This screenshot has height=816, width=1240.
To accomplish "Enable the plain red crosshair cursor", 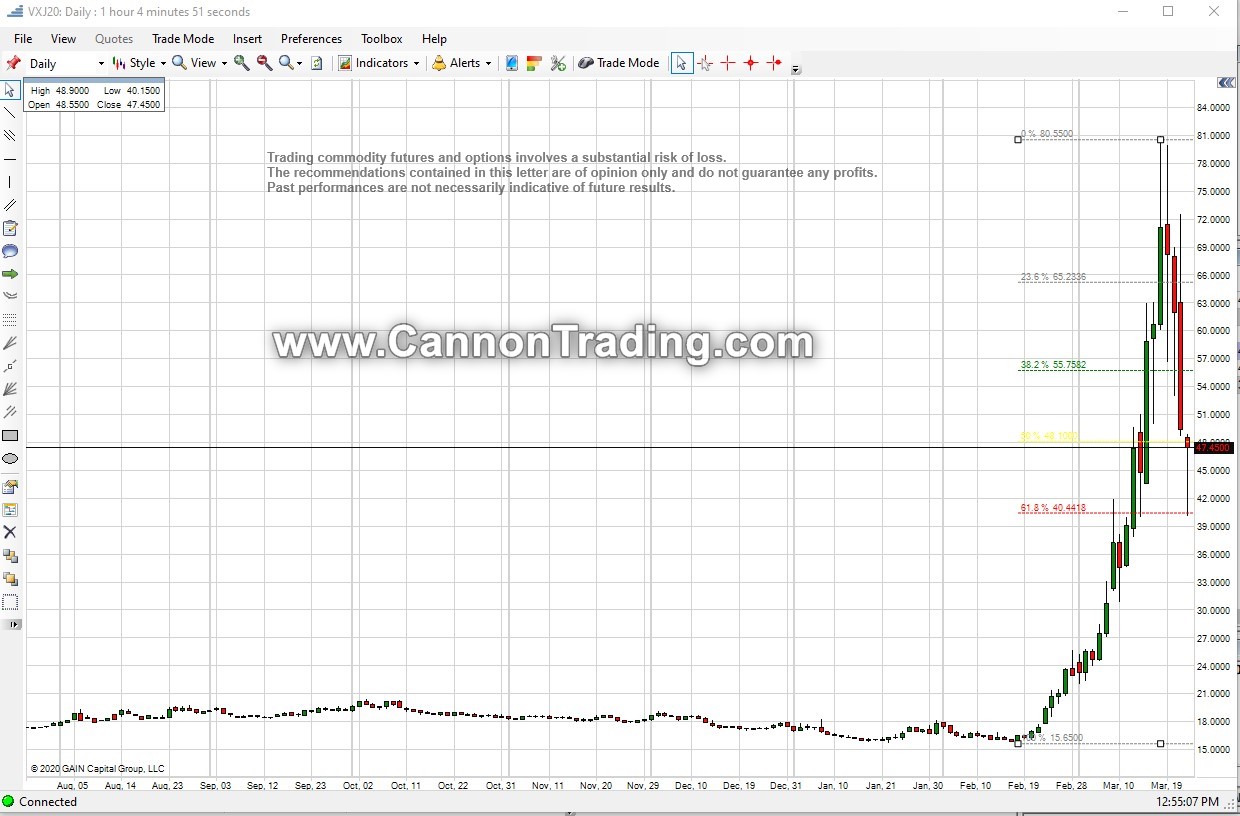I will [728, 63].
